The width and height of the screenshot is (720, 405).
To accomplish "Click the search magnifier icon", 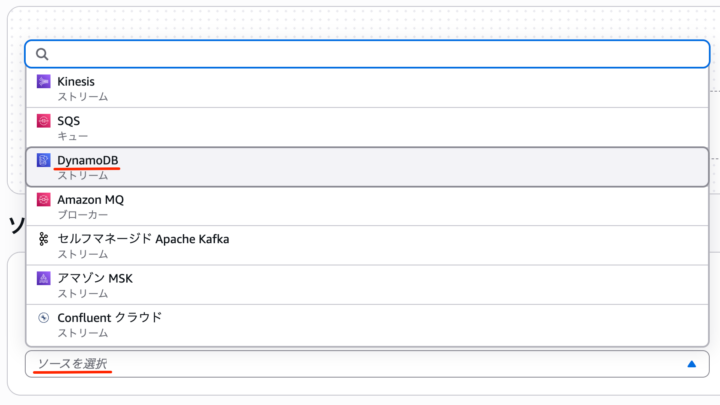I will click(x=42, y=54).
